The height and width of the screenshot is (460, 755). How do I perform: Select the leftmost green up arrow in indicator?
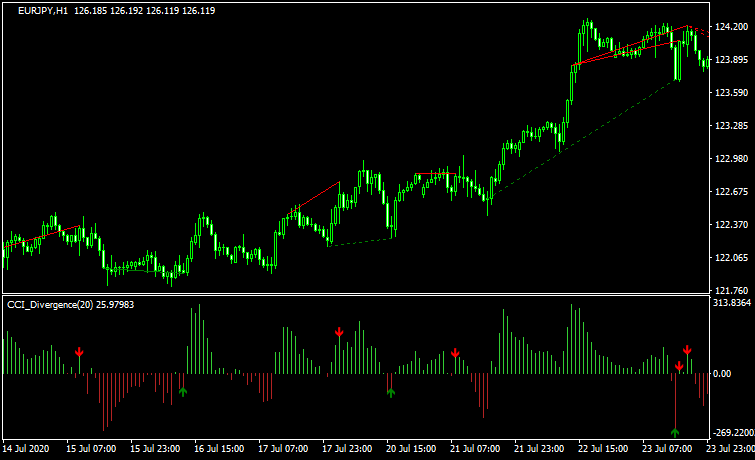183,391
